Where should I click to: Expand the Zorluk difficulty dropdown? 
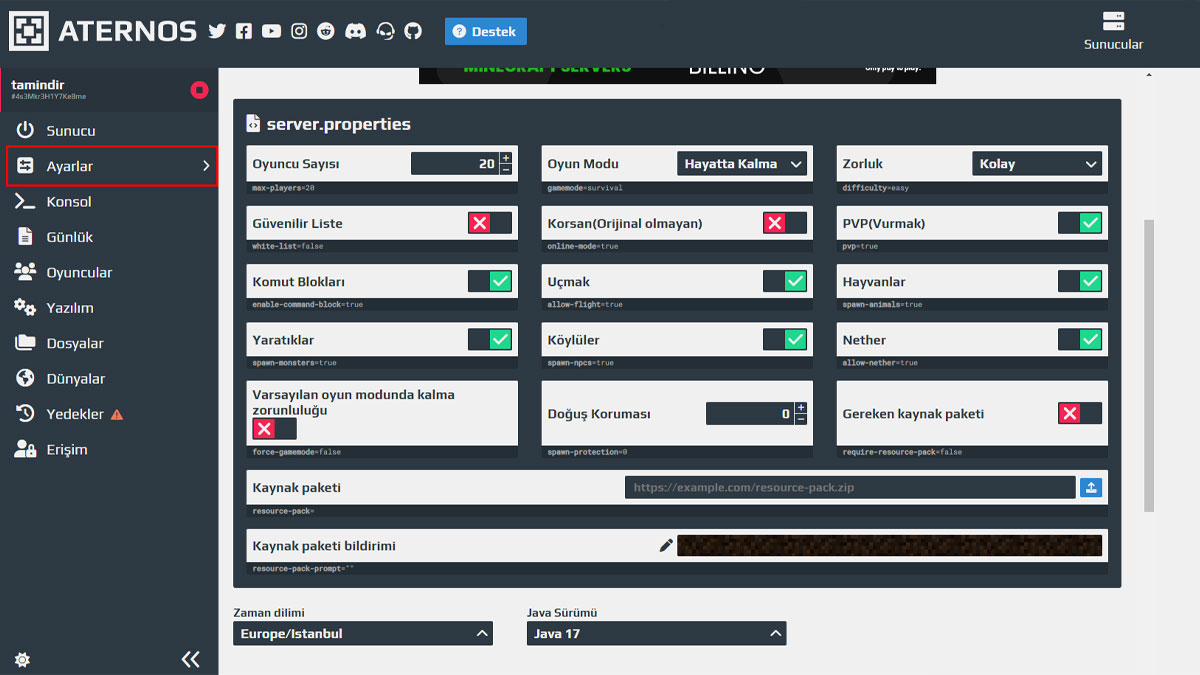coord(1037,164)
